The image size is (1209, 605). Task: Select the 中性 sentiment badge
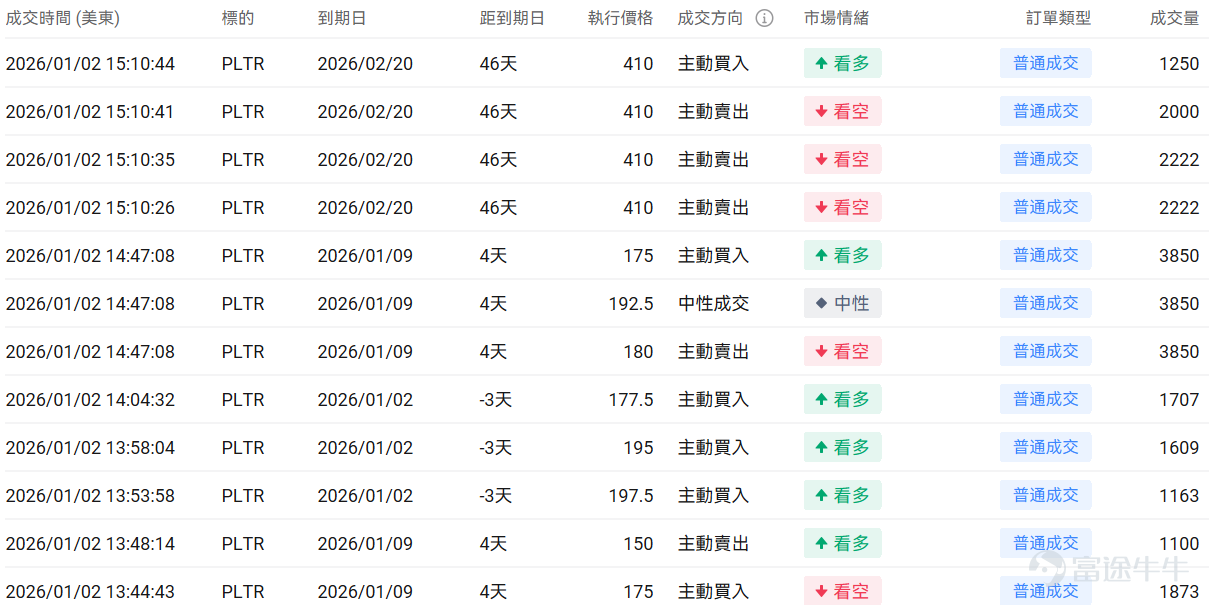point(843,303)
